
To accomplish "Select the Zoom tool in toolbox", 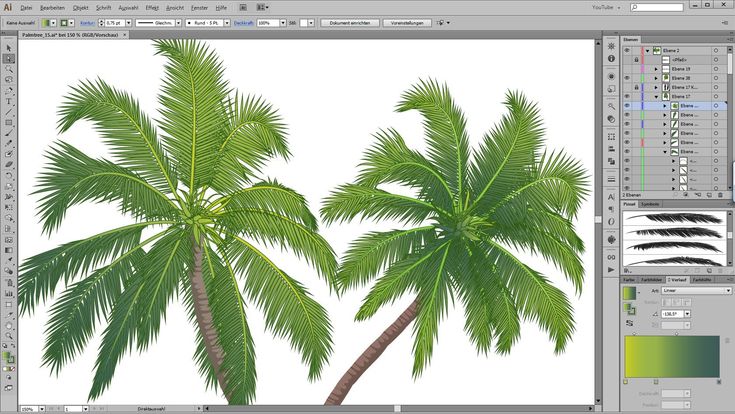I will [x=9, y=336].
